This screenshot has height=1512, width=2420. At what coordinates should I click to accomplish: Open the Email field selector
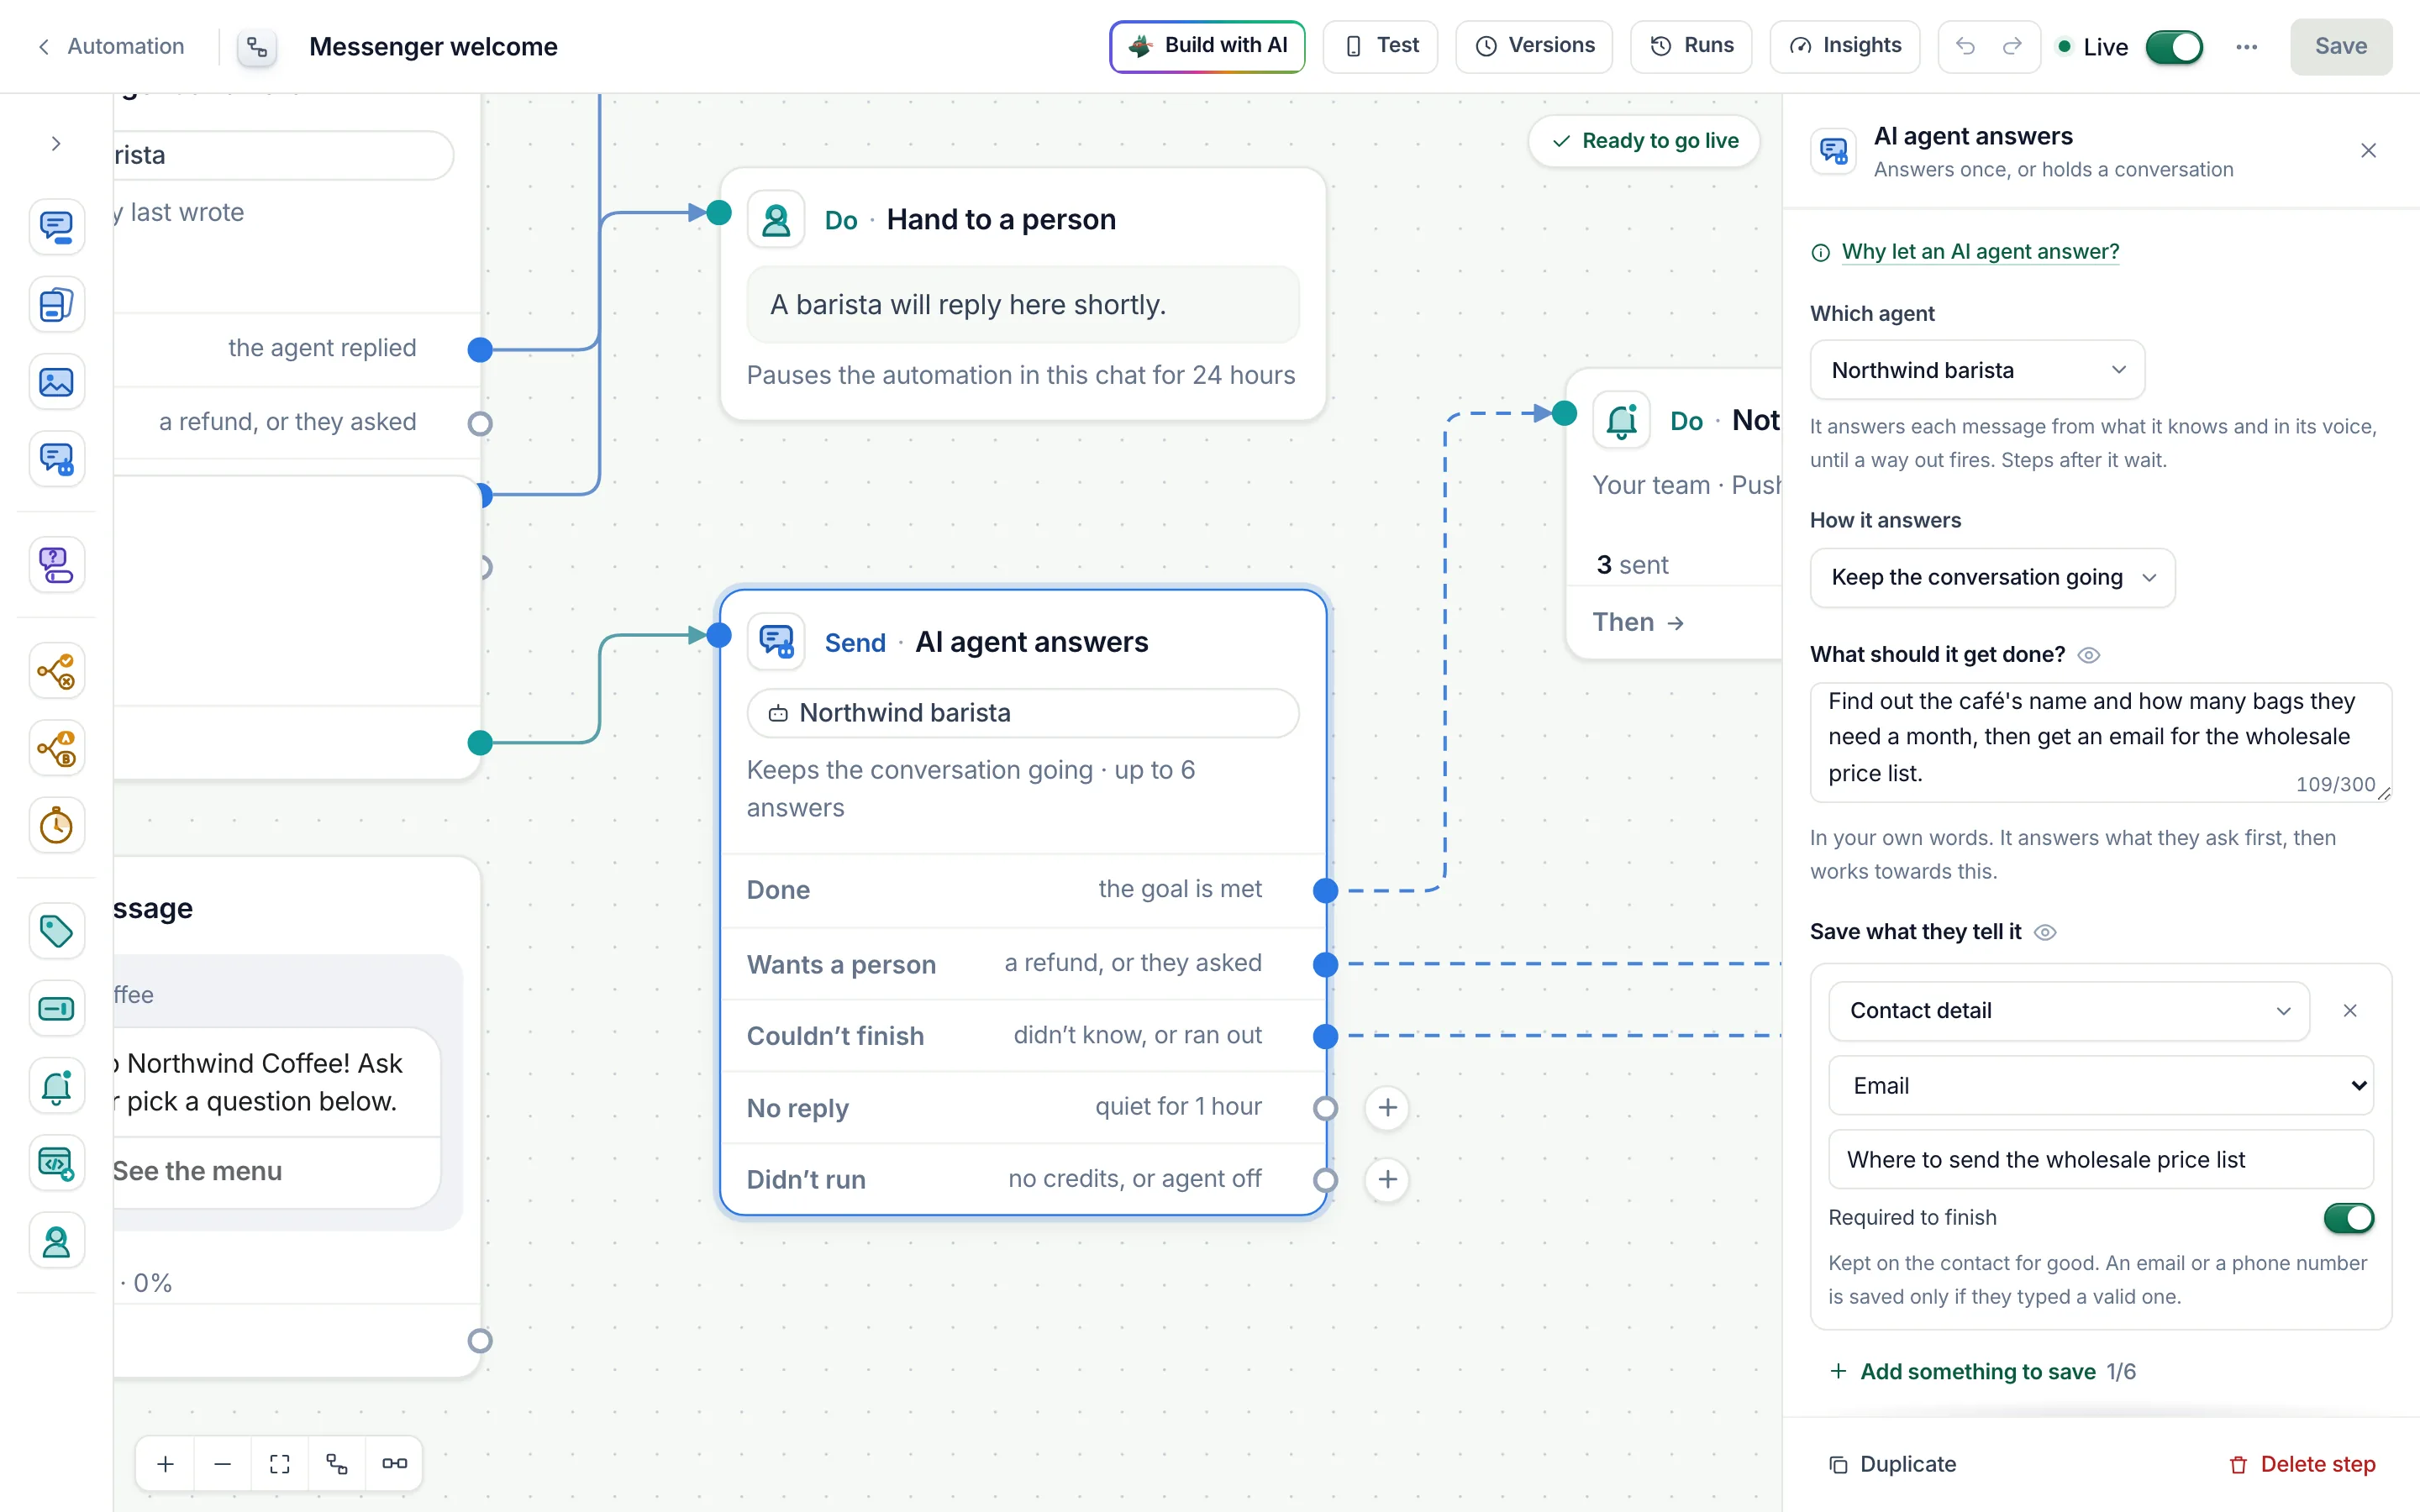(x=2101, y=1085)
